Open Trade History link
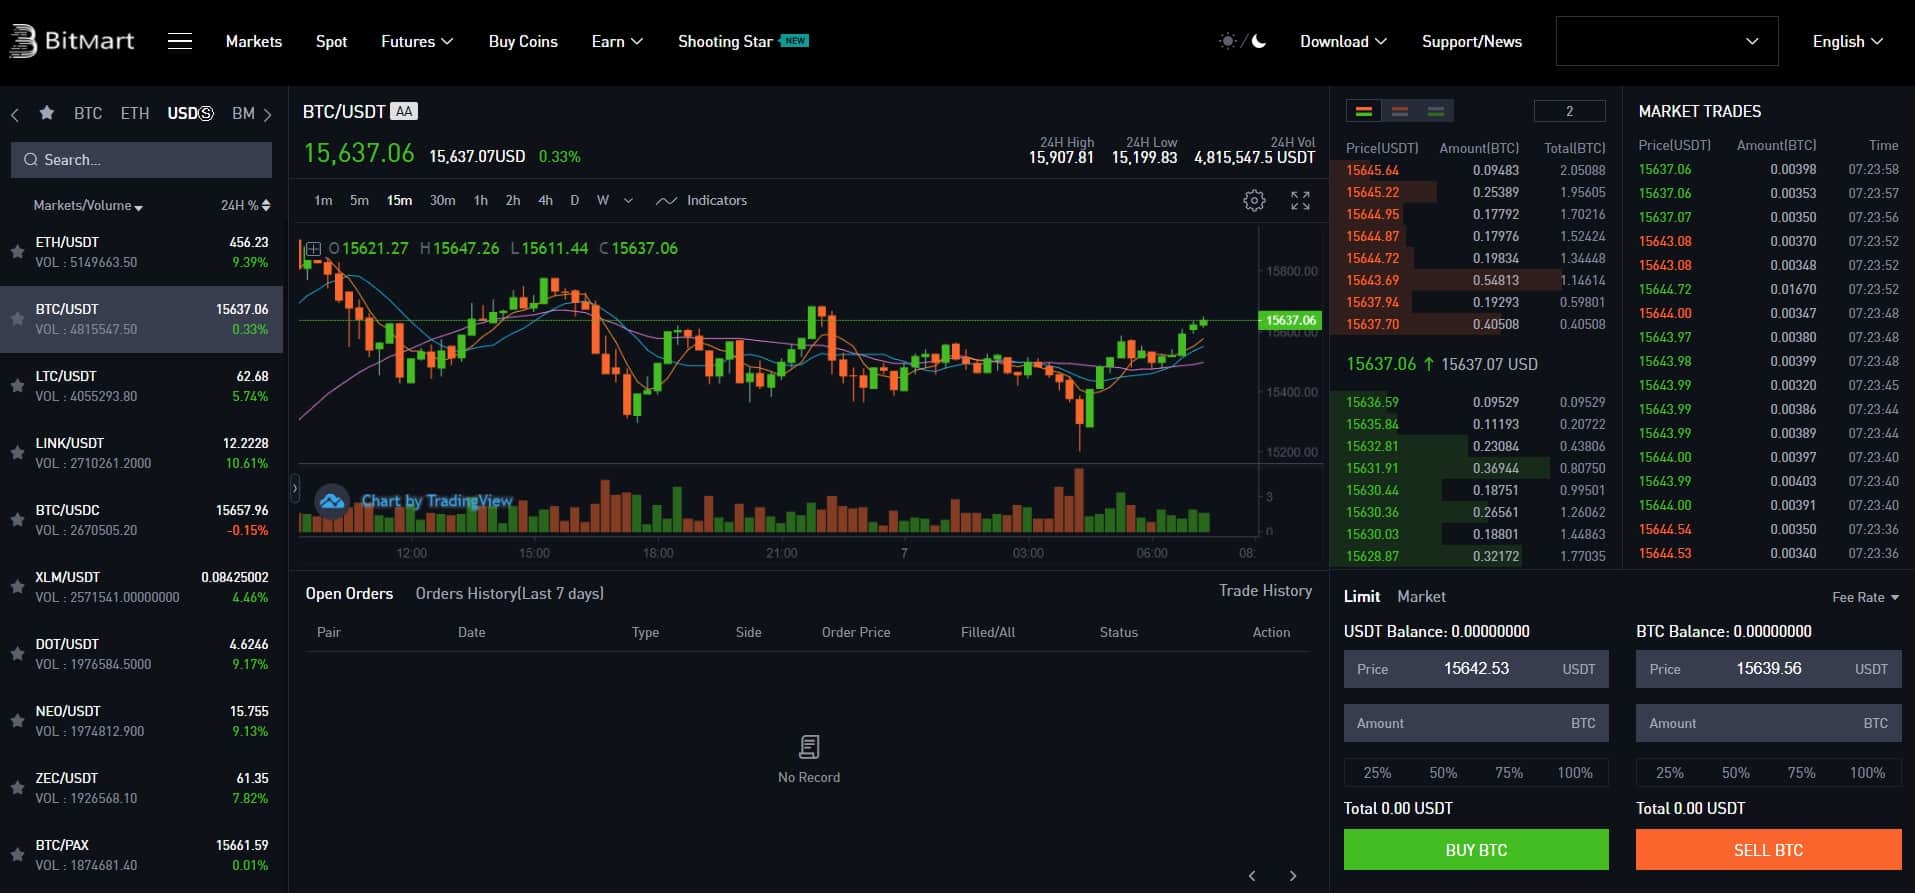 click(x=1265, y=591)
